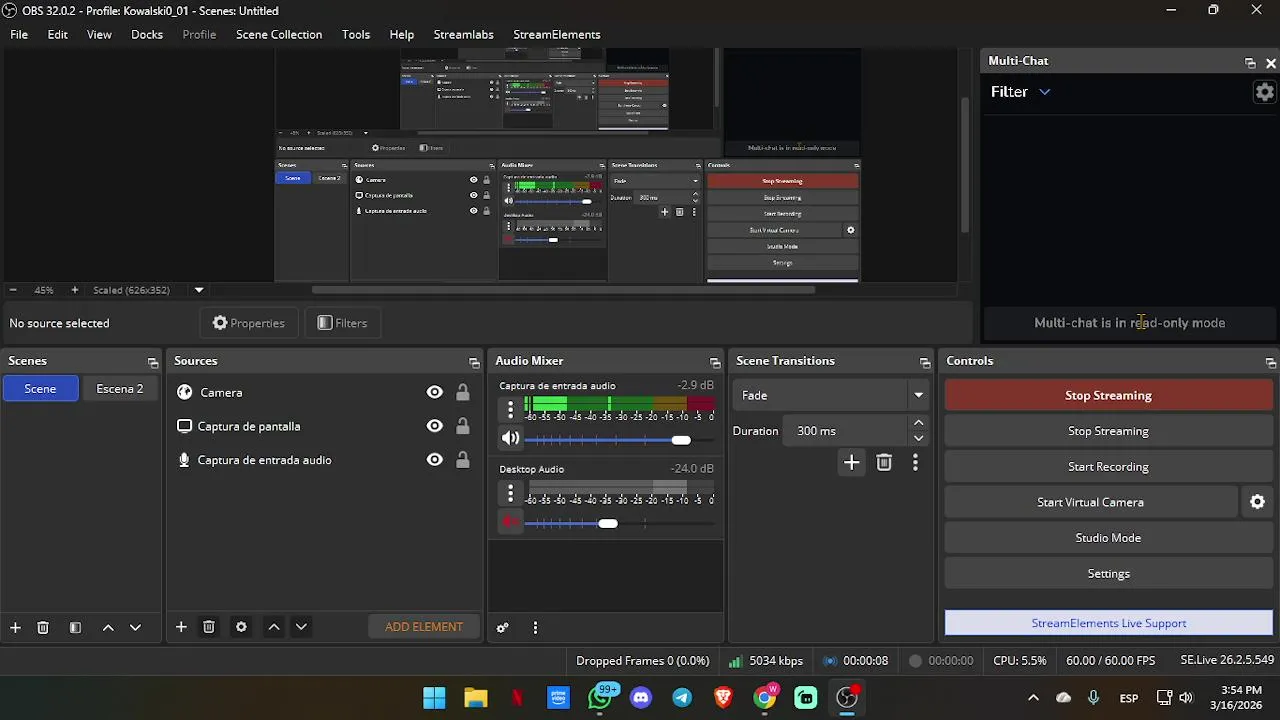
Task: Zoom out the preview with minus
Action: (13, 290)
